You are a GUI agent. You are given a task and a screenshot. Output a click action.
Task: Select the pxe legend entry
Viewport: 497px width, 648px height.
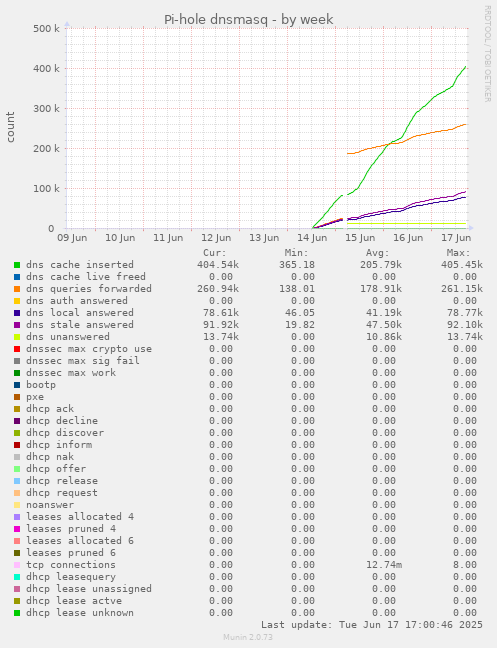coord(35,397)
